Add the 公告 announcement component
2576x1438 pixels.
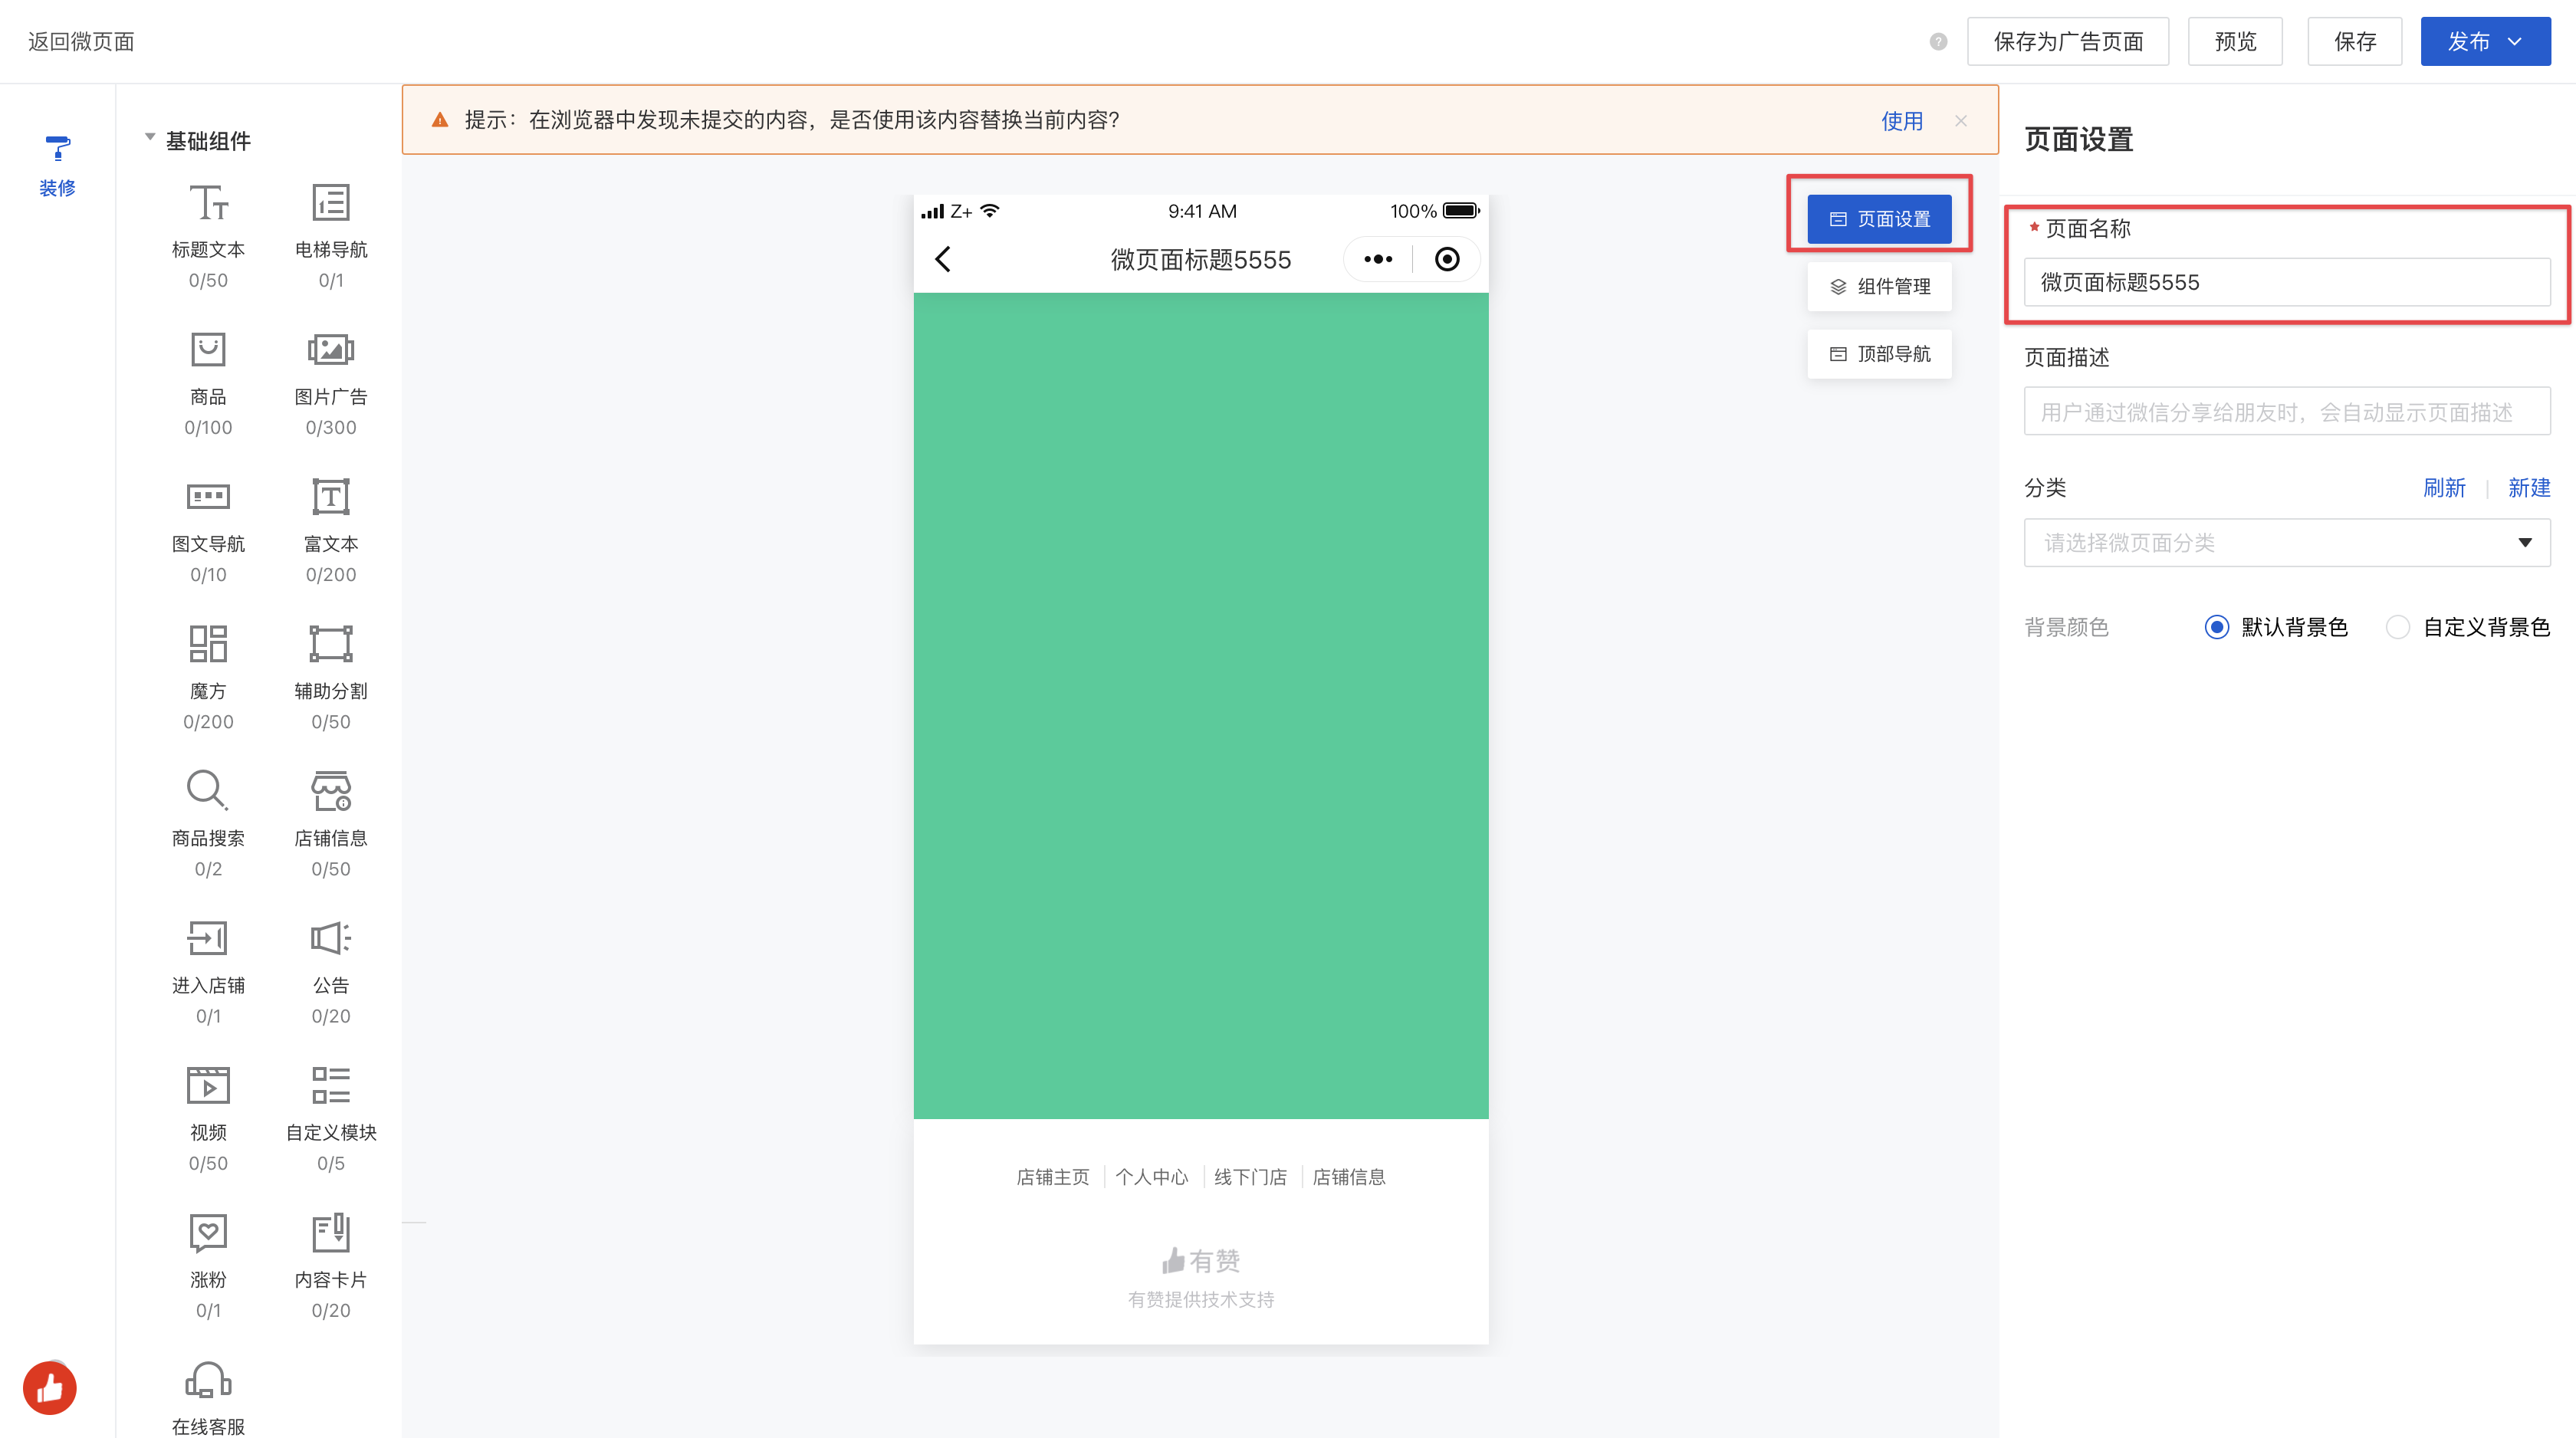click(x=330, y=958)
